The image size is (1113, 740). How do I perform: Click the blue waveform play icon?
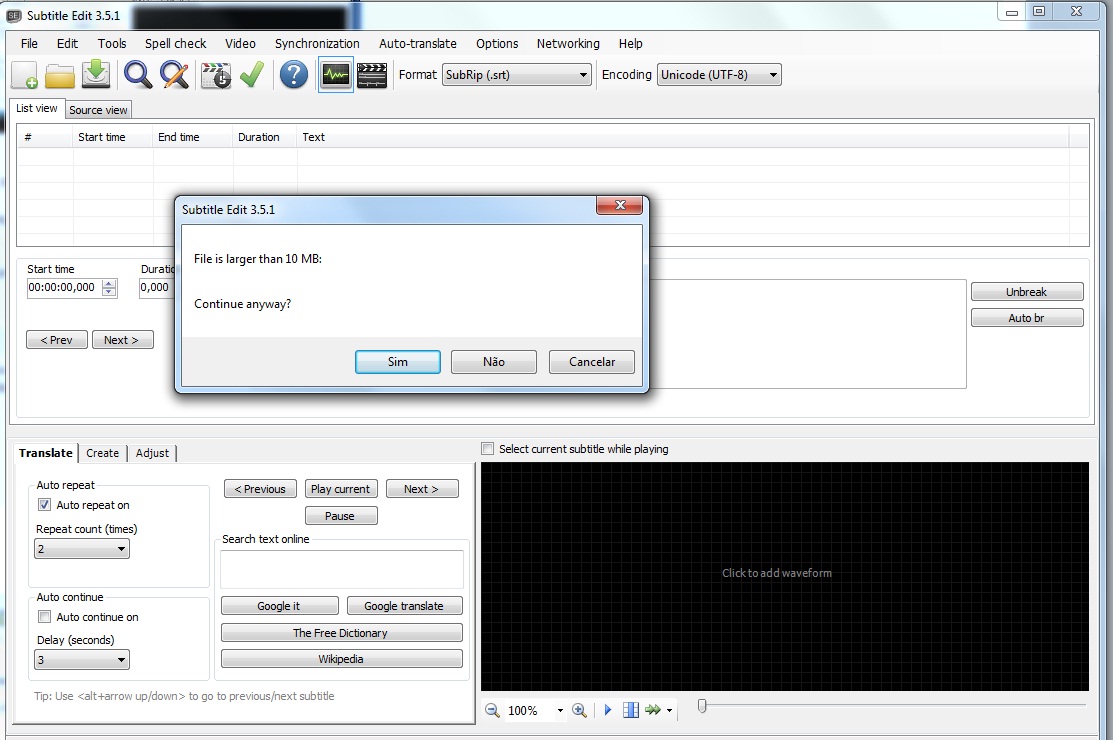[608, 709]
